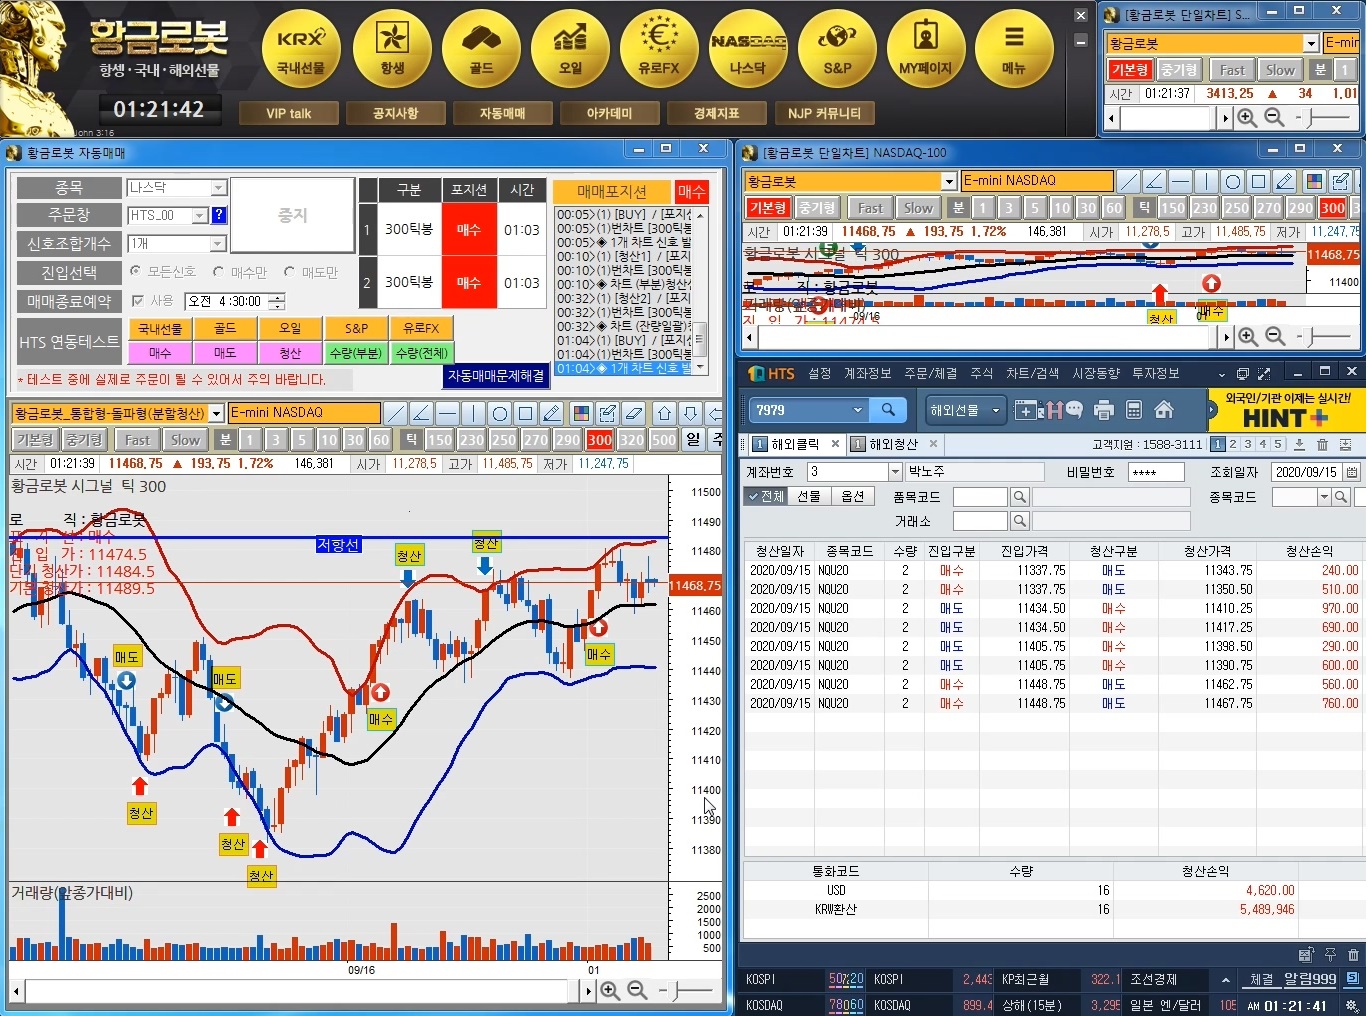Click the 수량(전체) green button
This screenshot has width=1368, height=1016.
pyautogui.click(x=421, y=353)
